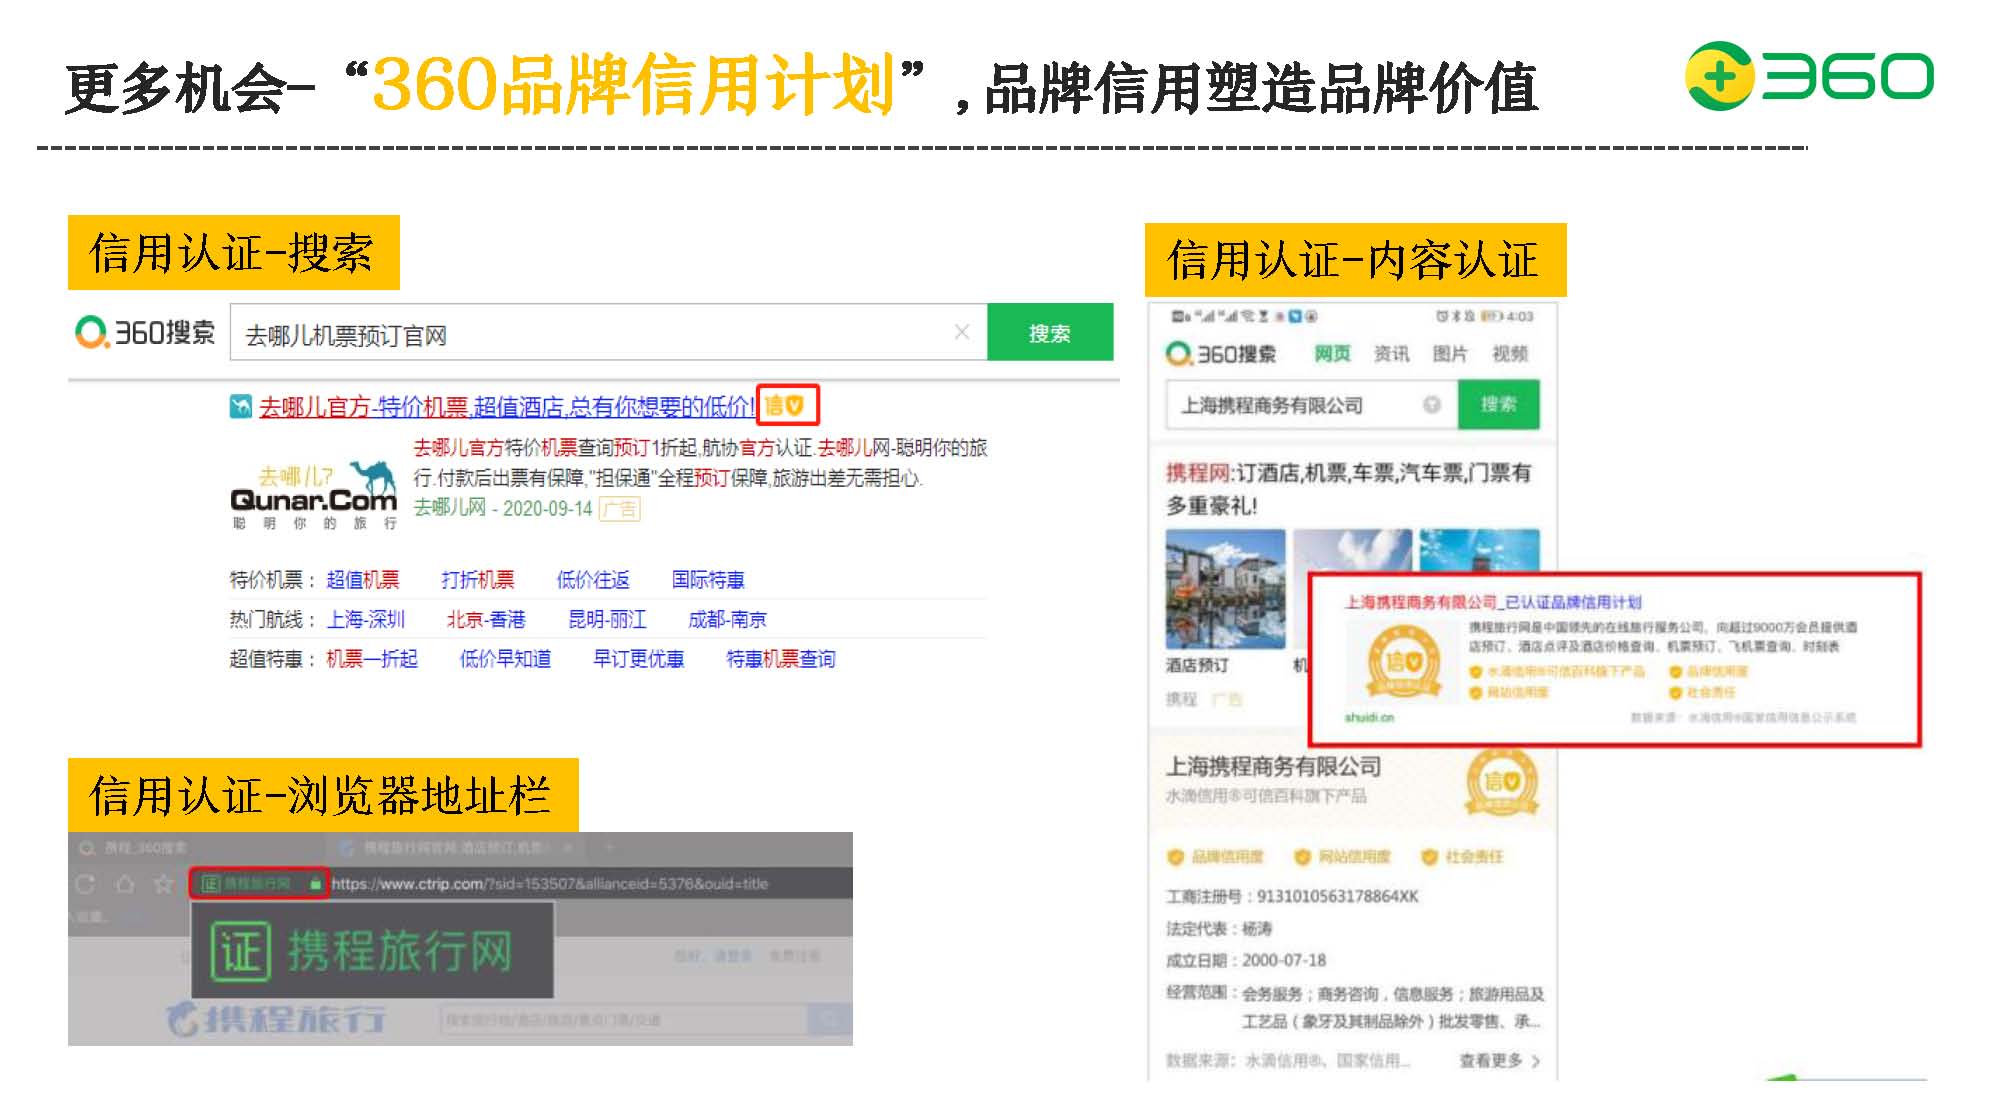1990x1120 pixels.
Task: Select the 图片 tab in mobile 360 search
Action: (1450, 353)
